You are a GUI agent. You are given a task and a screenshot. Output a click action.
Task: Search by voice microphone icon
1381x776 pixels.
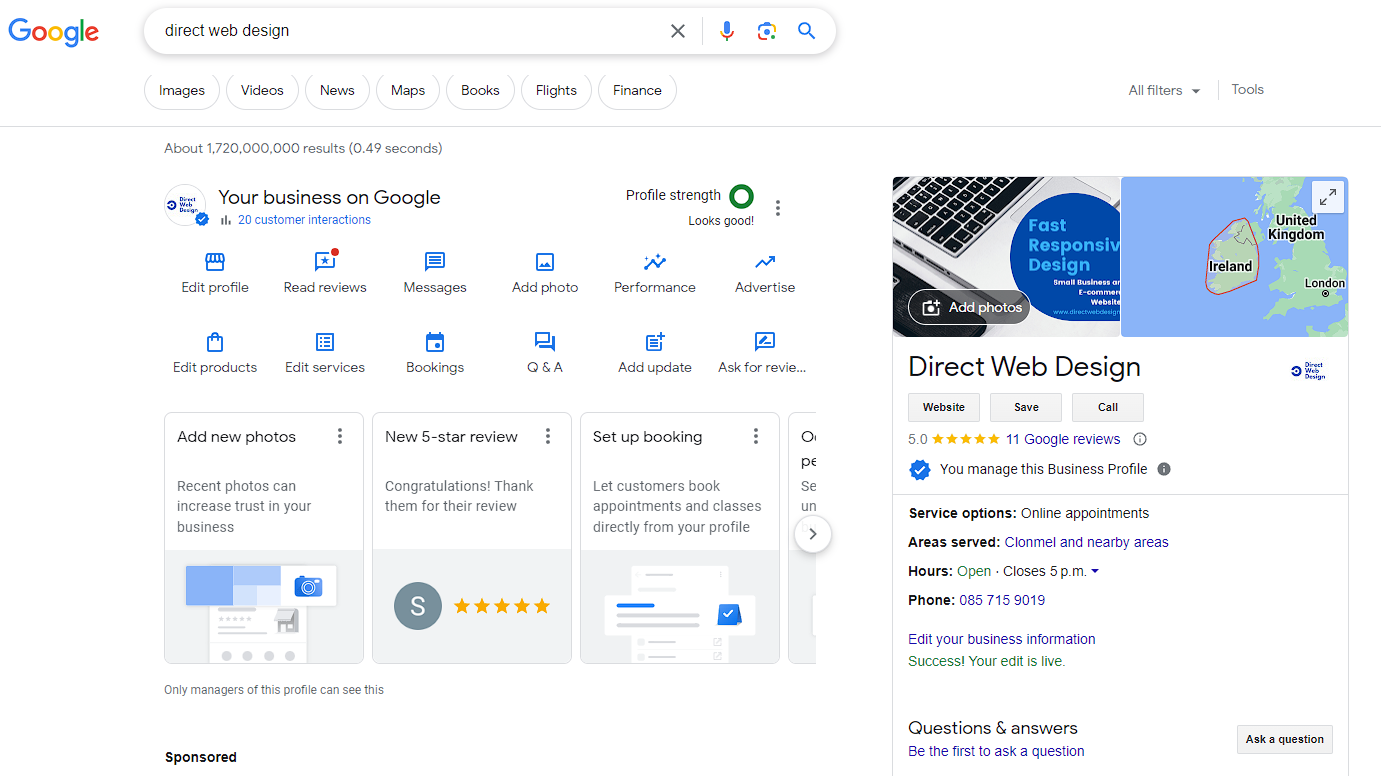click(x=727, y=31)
